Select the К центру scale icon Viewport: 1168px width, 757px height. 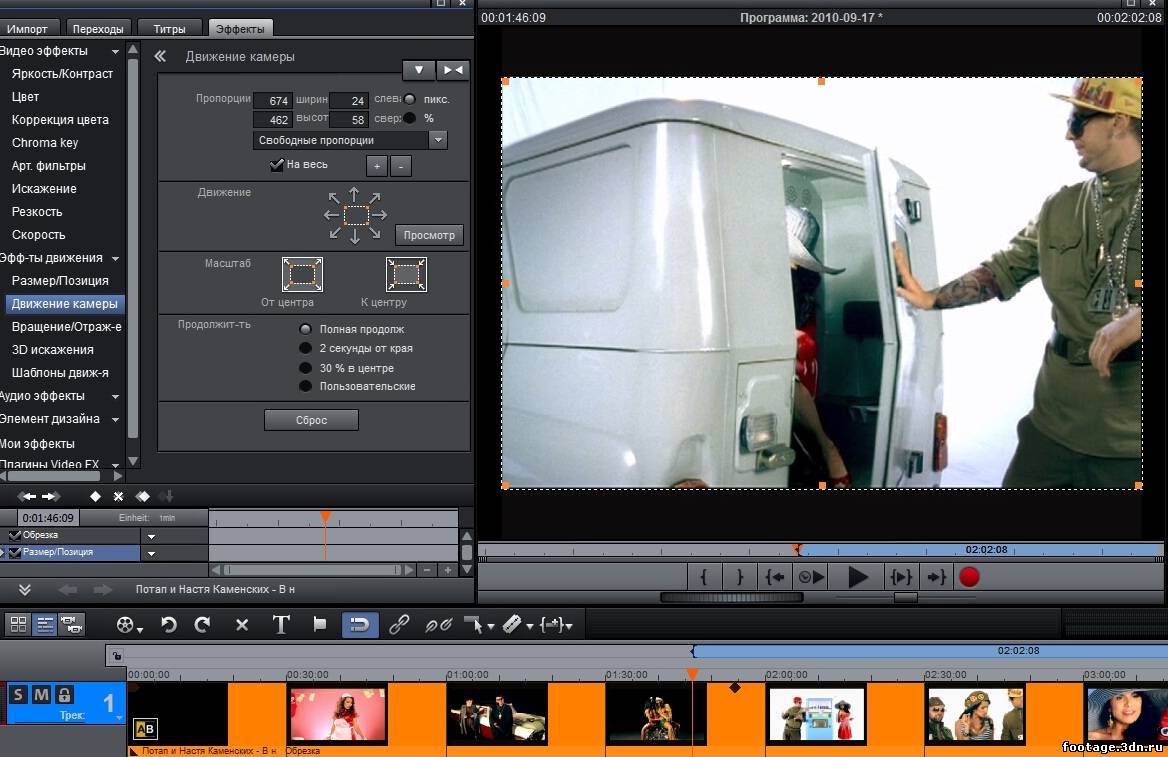pyautogui.click(x=406, y=274)
